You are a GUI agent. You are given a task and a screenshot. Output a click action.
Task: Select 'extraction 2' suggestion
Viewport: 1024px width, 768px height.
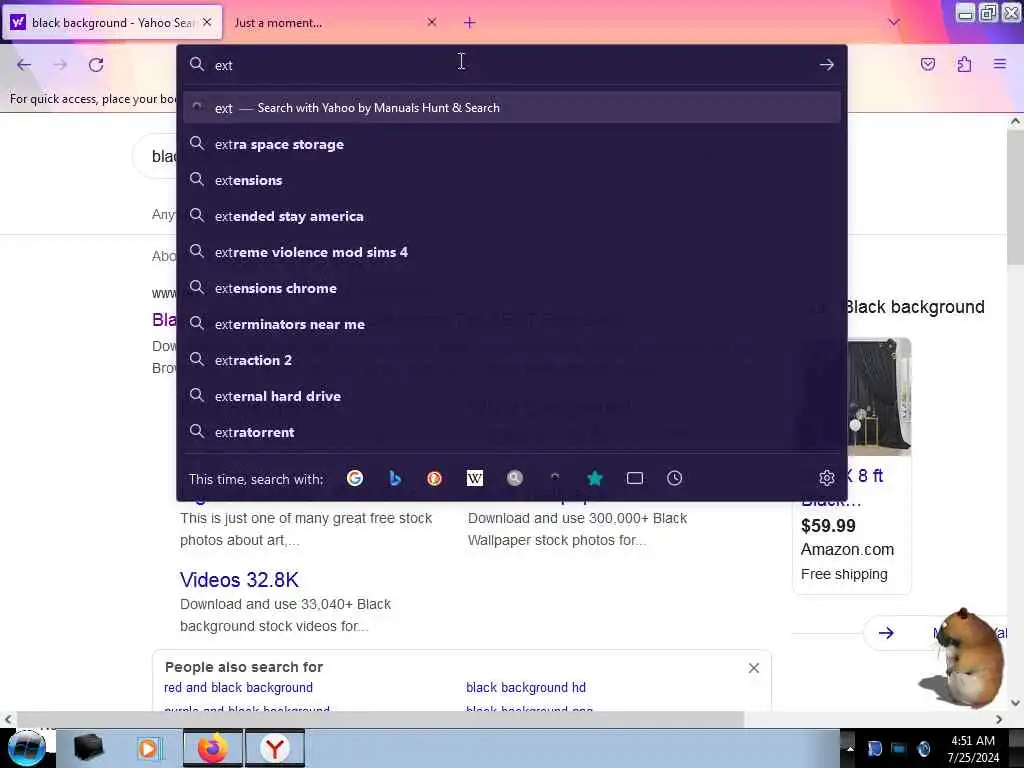pyautogui.click(x=511, y=360)
